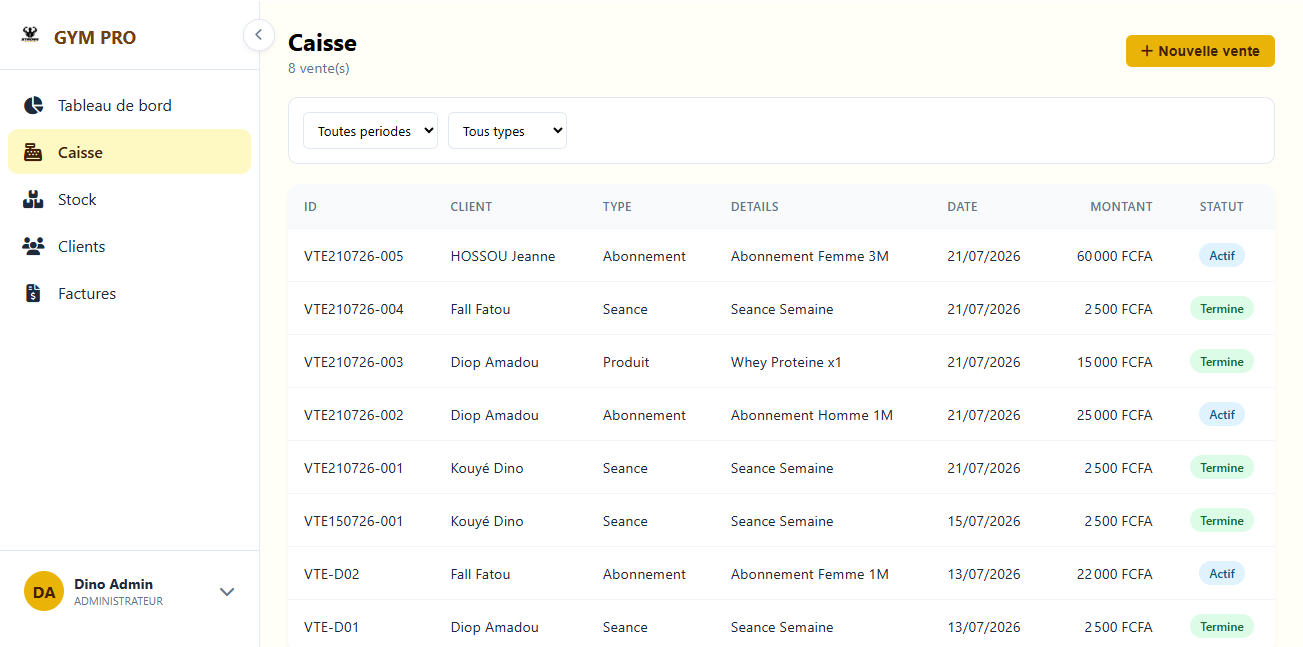Click the Nouvelle vente button

[1200, 51]
